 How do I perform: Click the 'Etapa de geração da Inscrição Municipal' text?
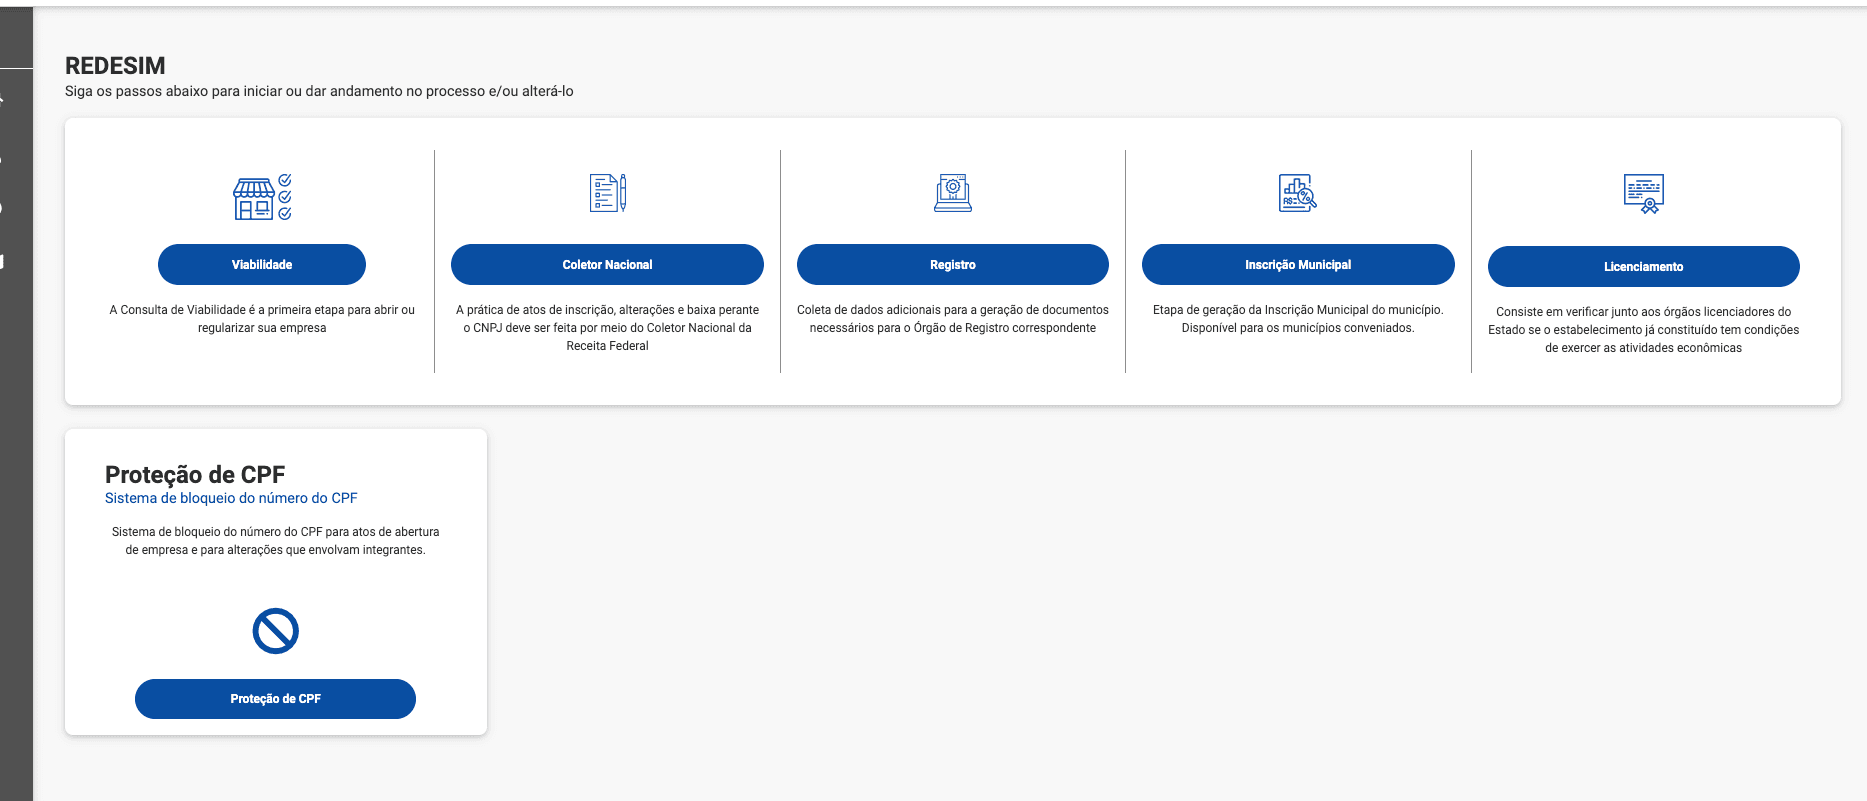pos(1298,319)
